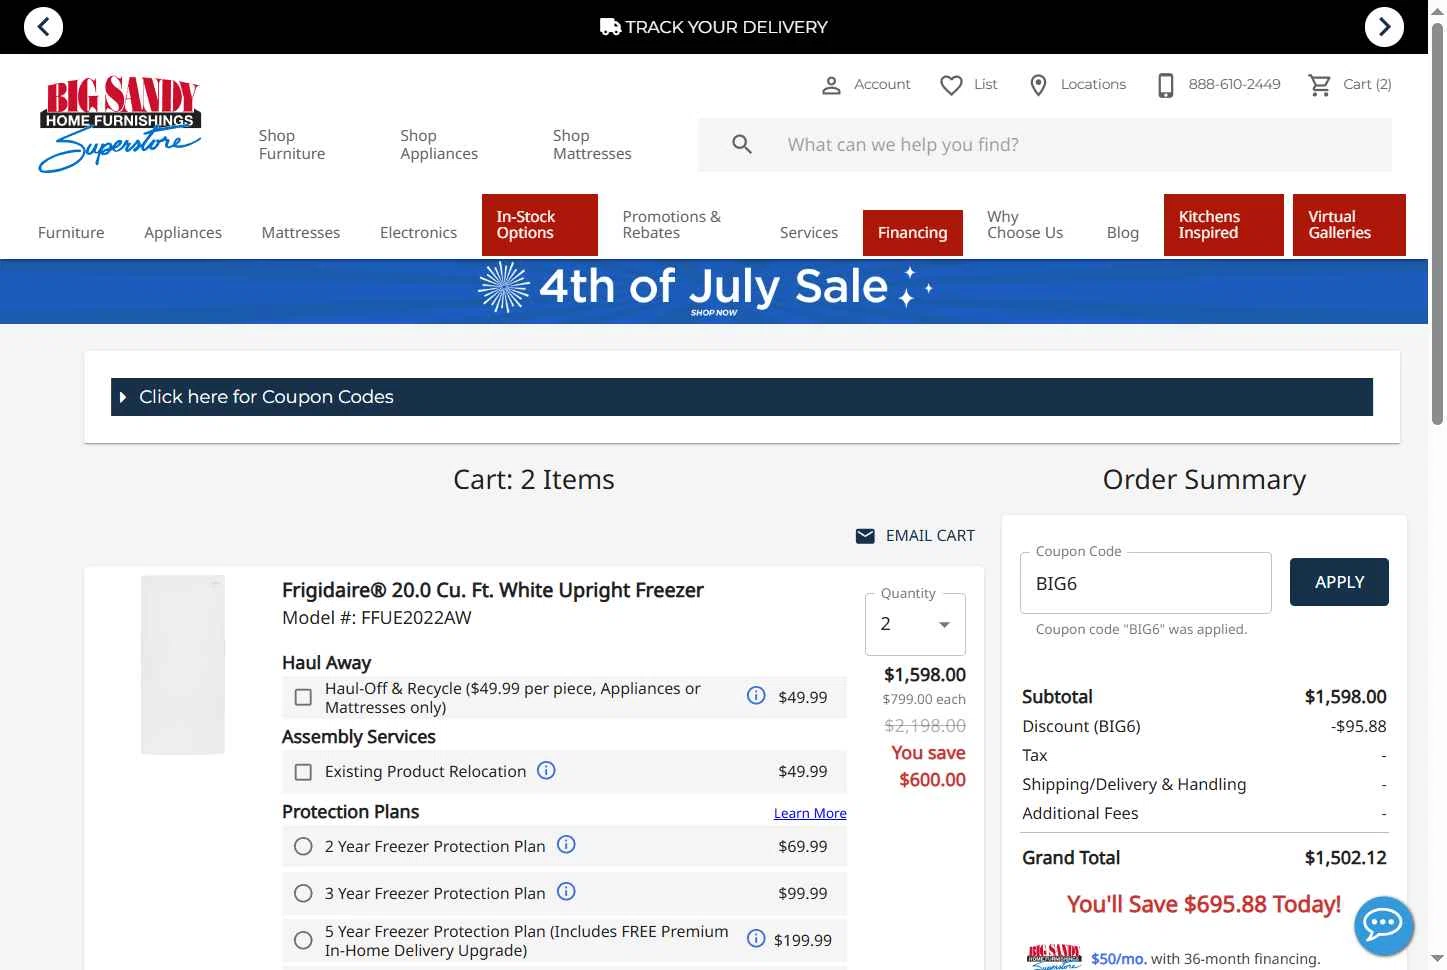1447x970 pixels.
Task: Click the Coupon Code input field
Action: pos(1146,583)
